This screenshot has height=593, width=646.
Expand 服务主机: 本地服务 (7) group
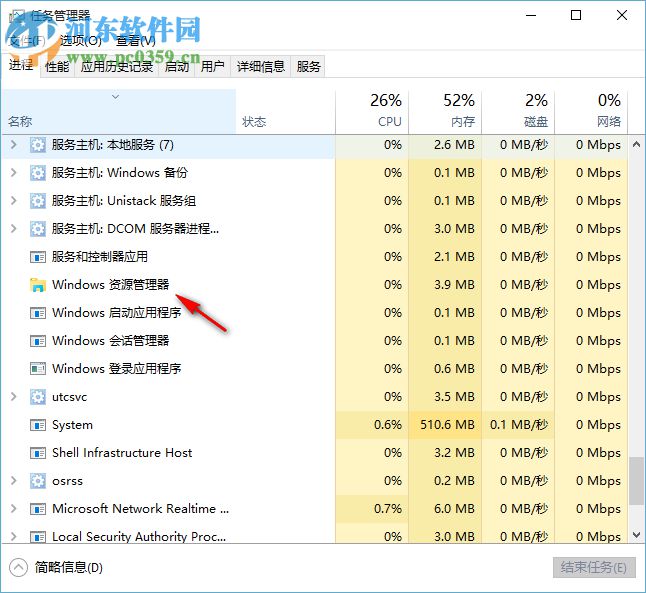(14, 145)
